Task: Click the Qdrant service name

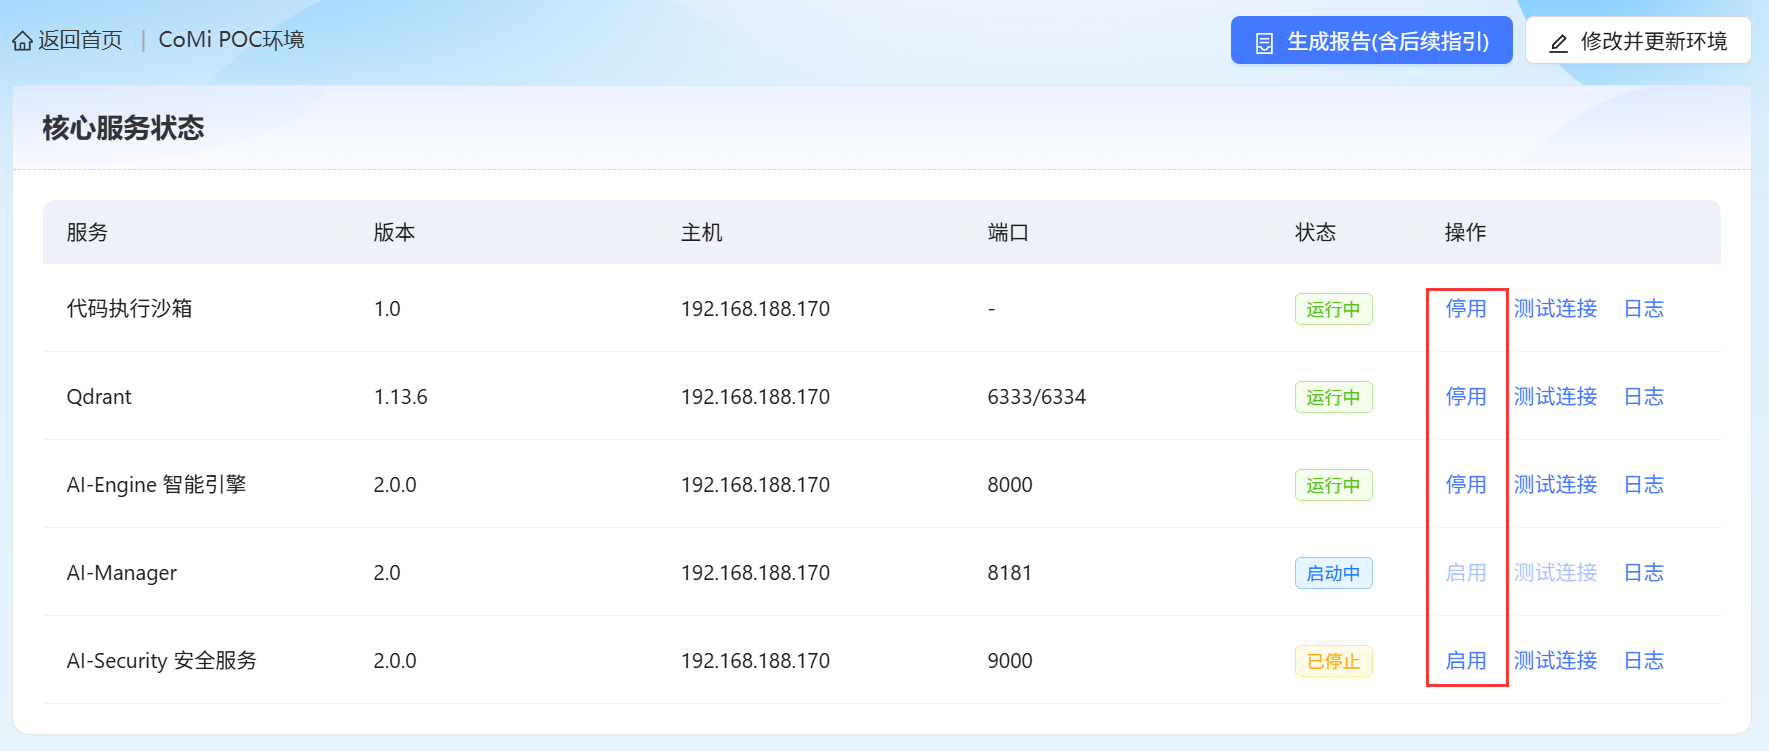Action: pos(99,397)
